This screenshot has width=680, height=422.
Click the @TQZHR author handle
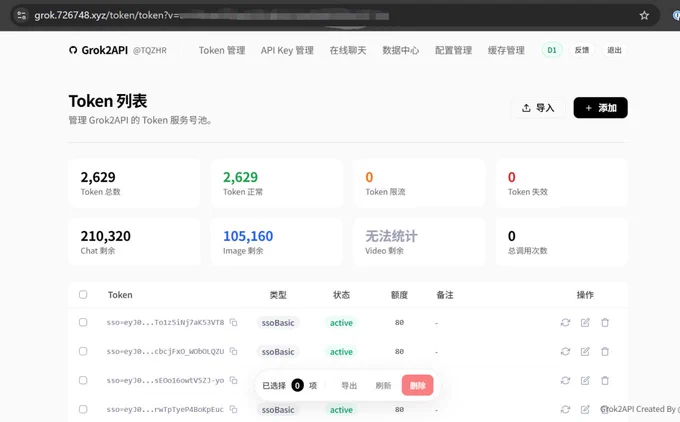click(x=150, y=50)
